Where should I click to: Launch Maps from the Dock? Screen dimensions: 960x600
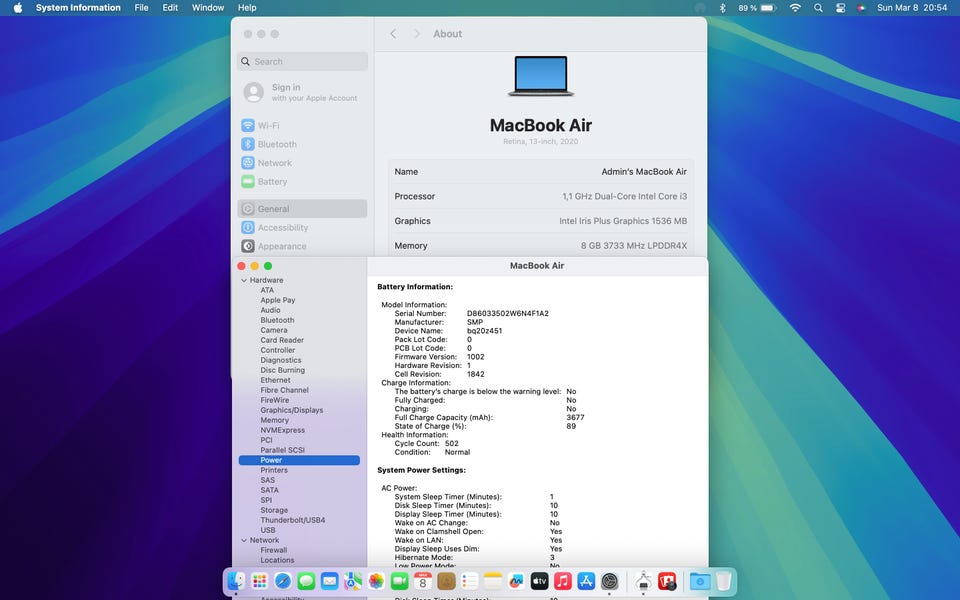(x=353, y=580)
